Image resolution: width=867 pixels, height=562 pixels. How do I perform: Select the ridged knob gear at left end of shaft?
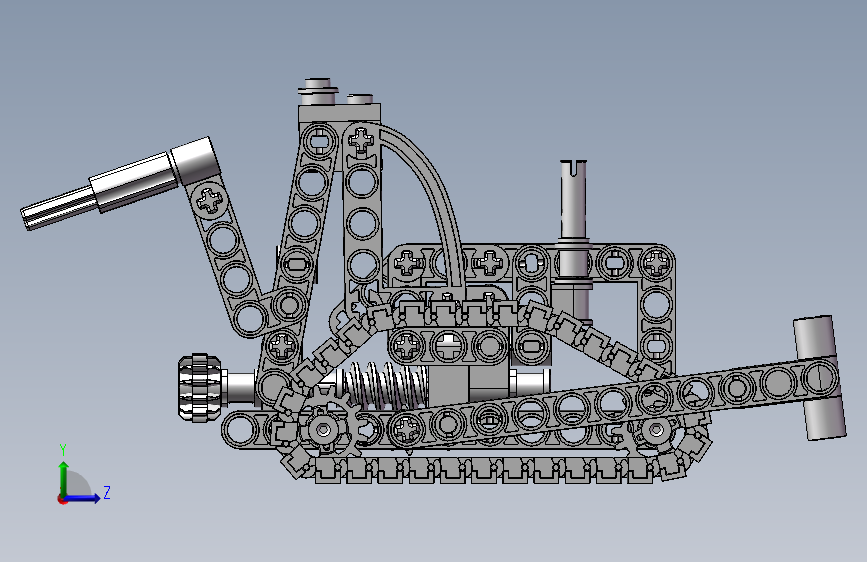pyautogui.click(x=199, y=388)
